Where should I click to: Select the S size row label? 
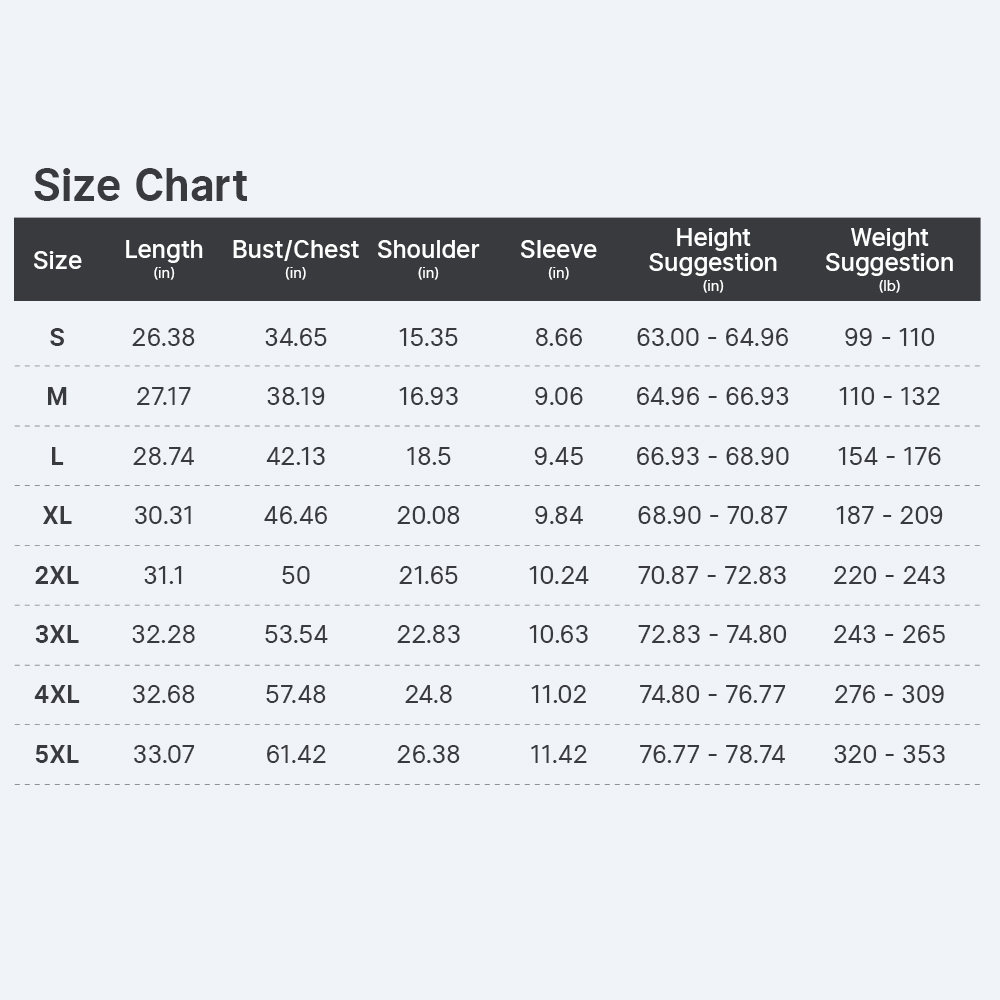57,337
